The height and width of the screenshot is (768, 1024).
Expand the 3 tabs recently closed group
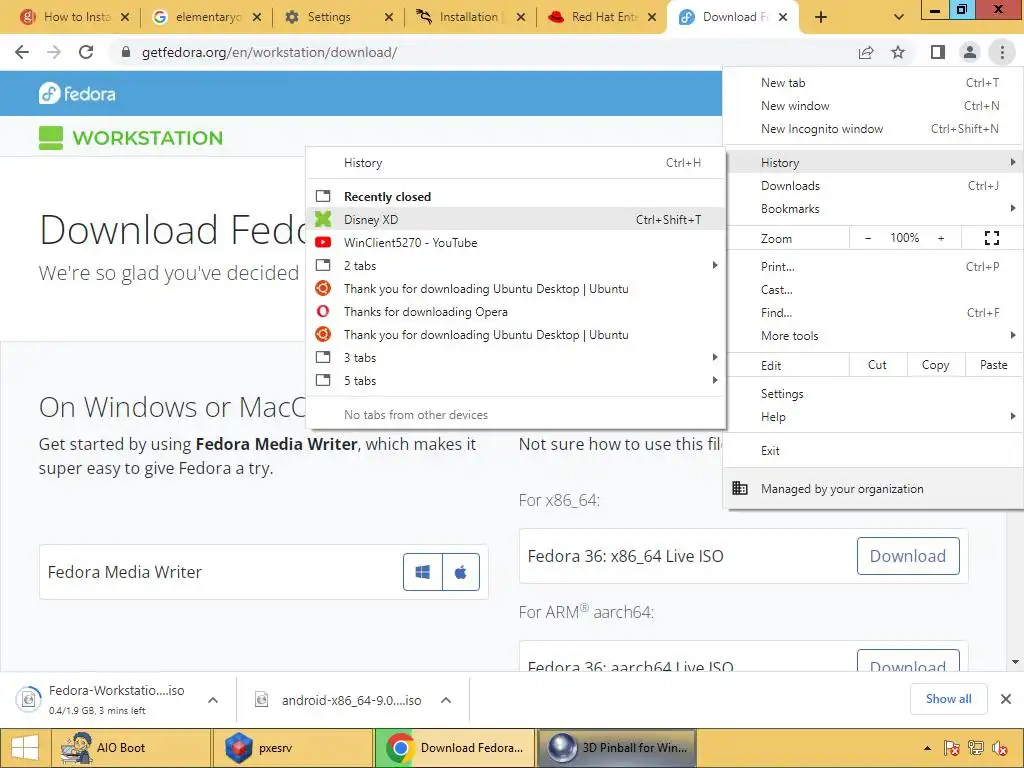[x=516, y=358]
